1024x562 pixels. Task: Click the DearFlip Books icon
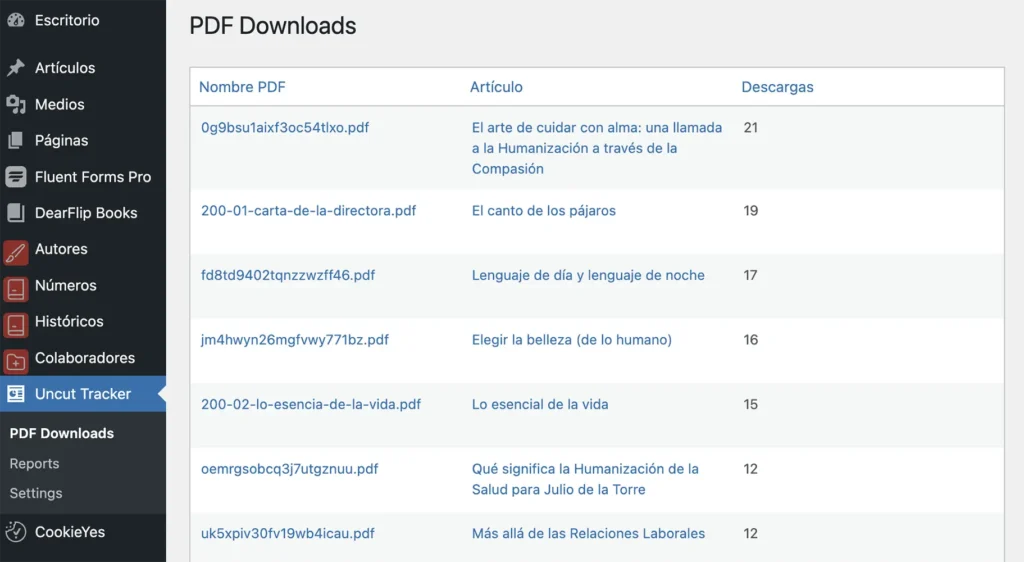pyautogui.click(x=15, y=213)
